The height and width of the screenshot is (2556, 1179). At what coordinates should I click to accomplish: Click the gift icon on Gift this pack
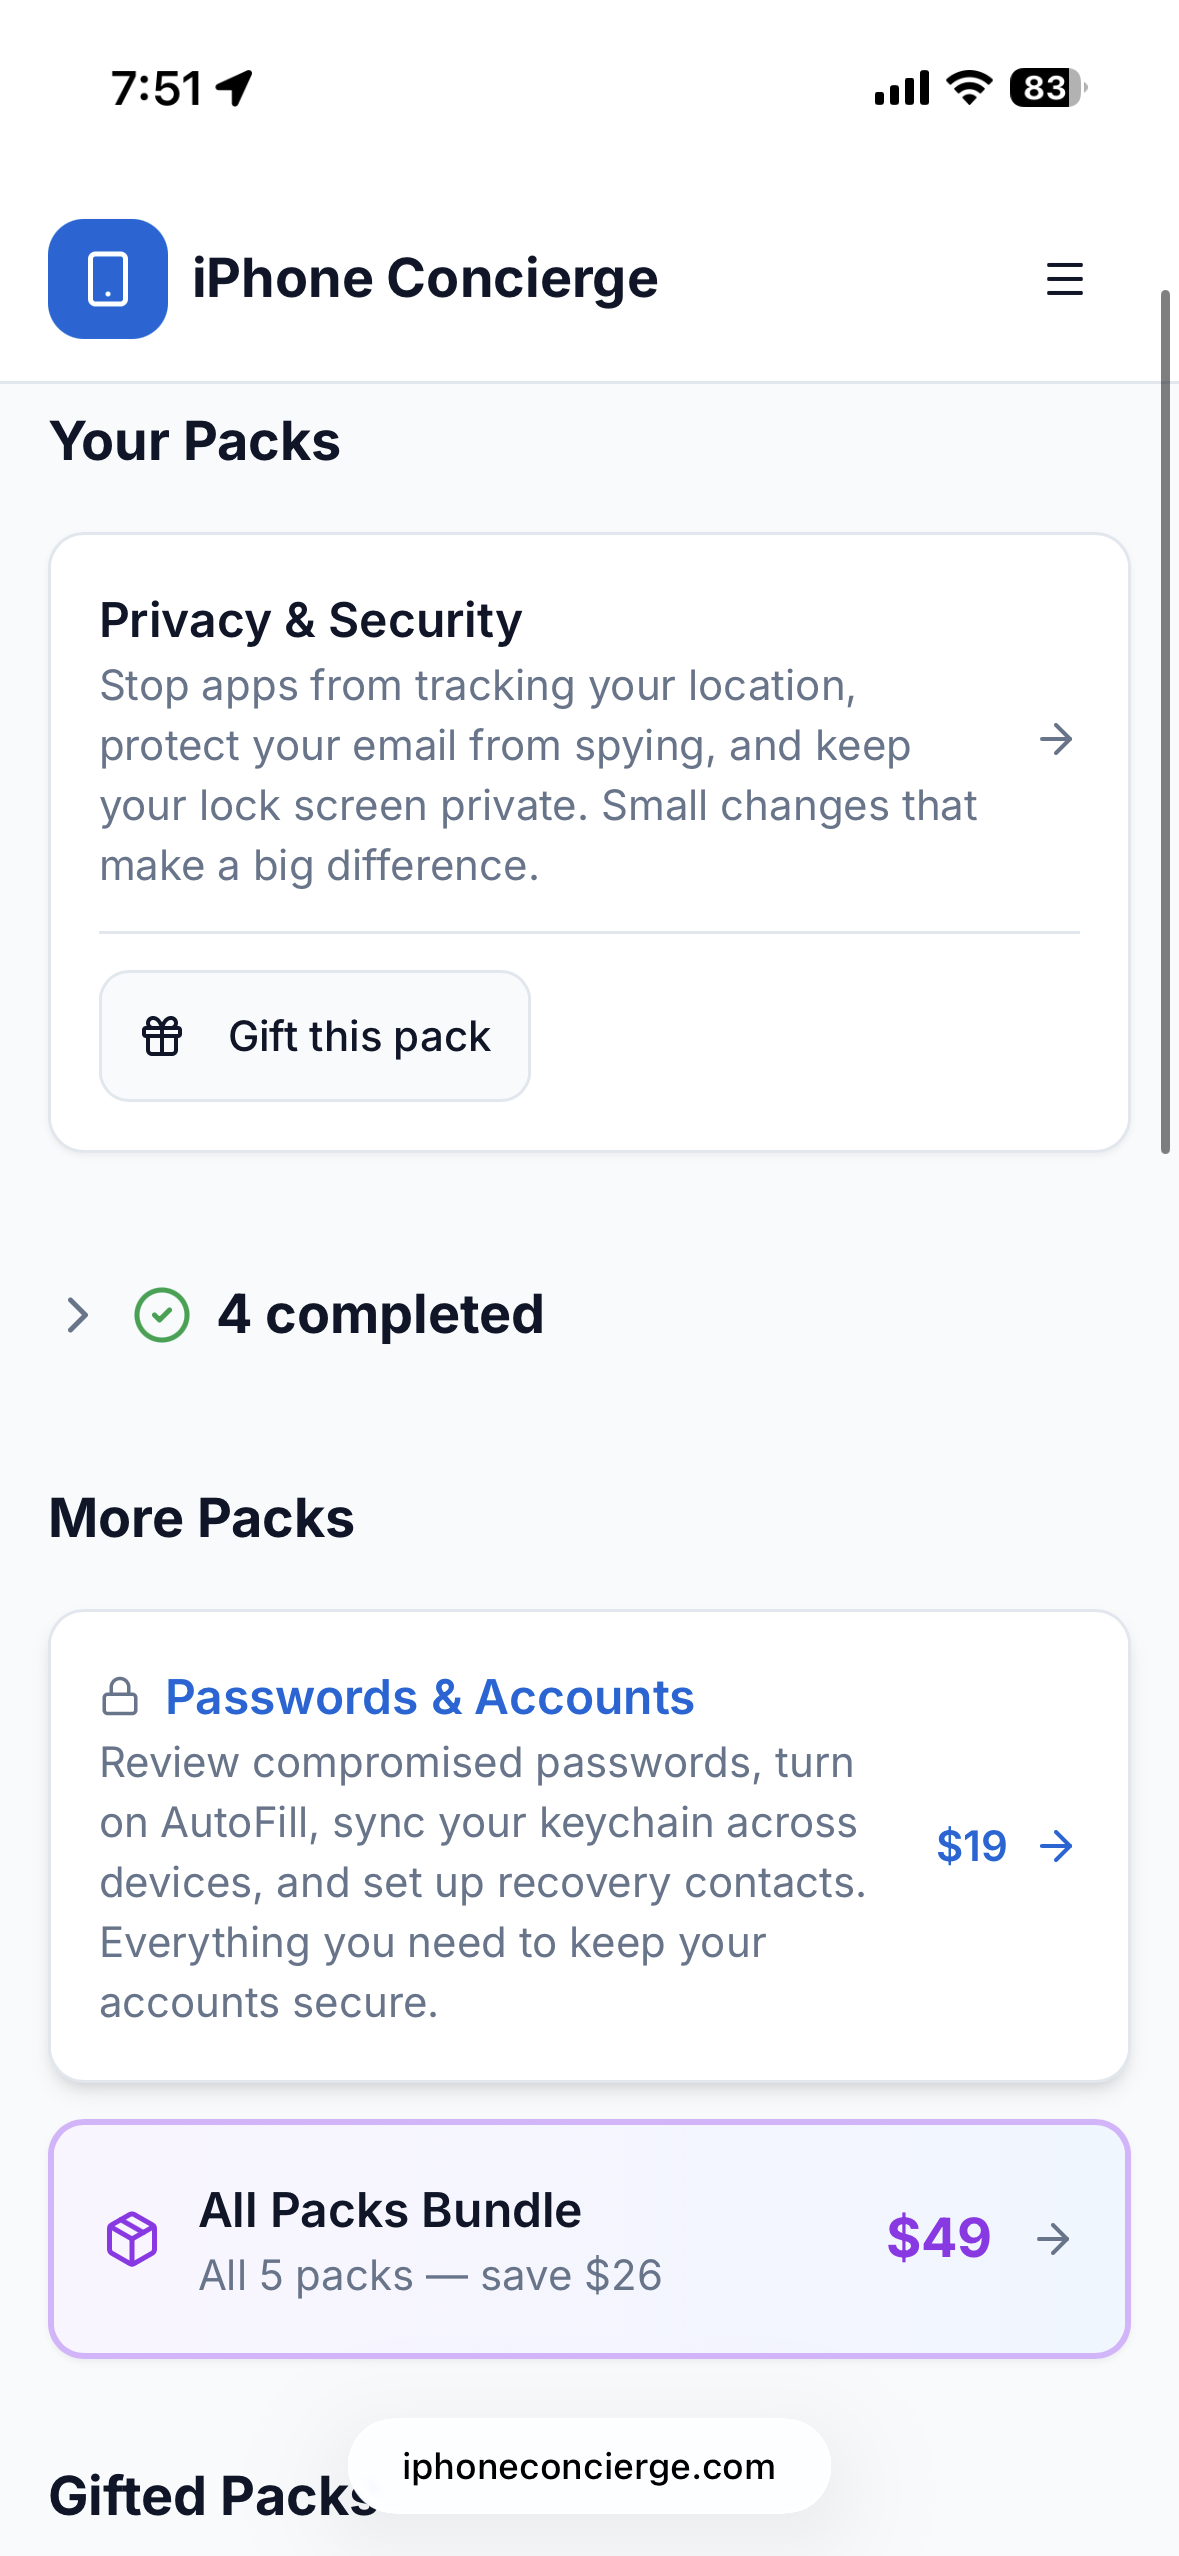(162, 1036)
